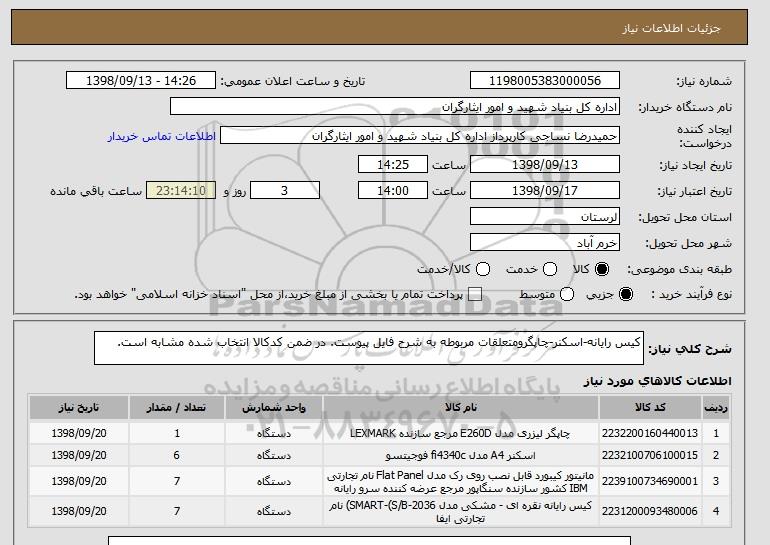Viewport: 770px width, 545px height.
Task: Click creation time field 14:25
Action: coord(393,164)
